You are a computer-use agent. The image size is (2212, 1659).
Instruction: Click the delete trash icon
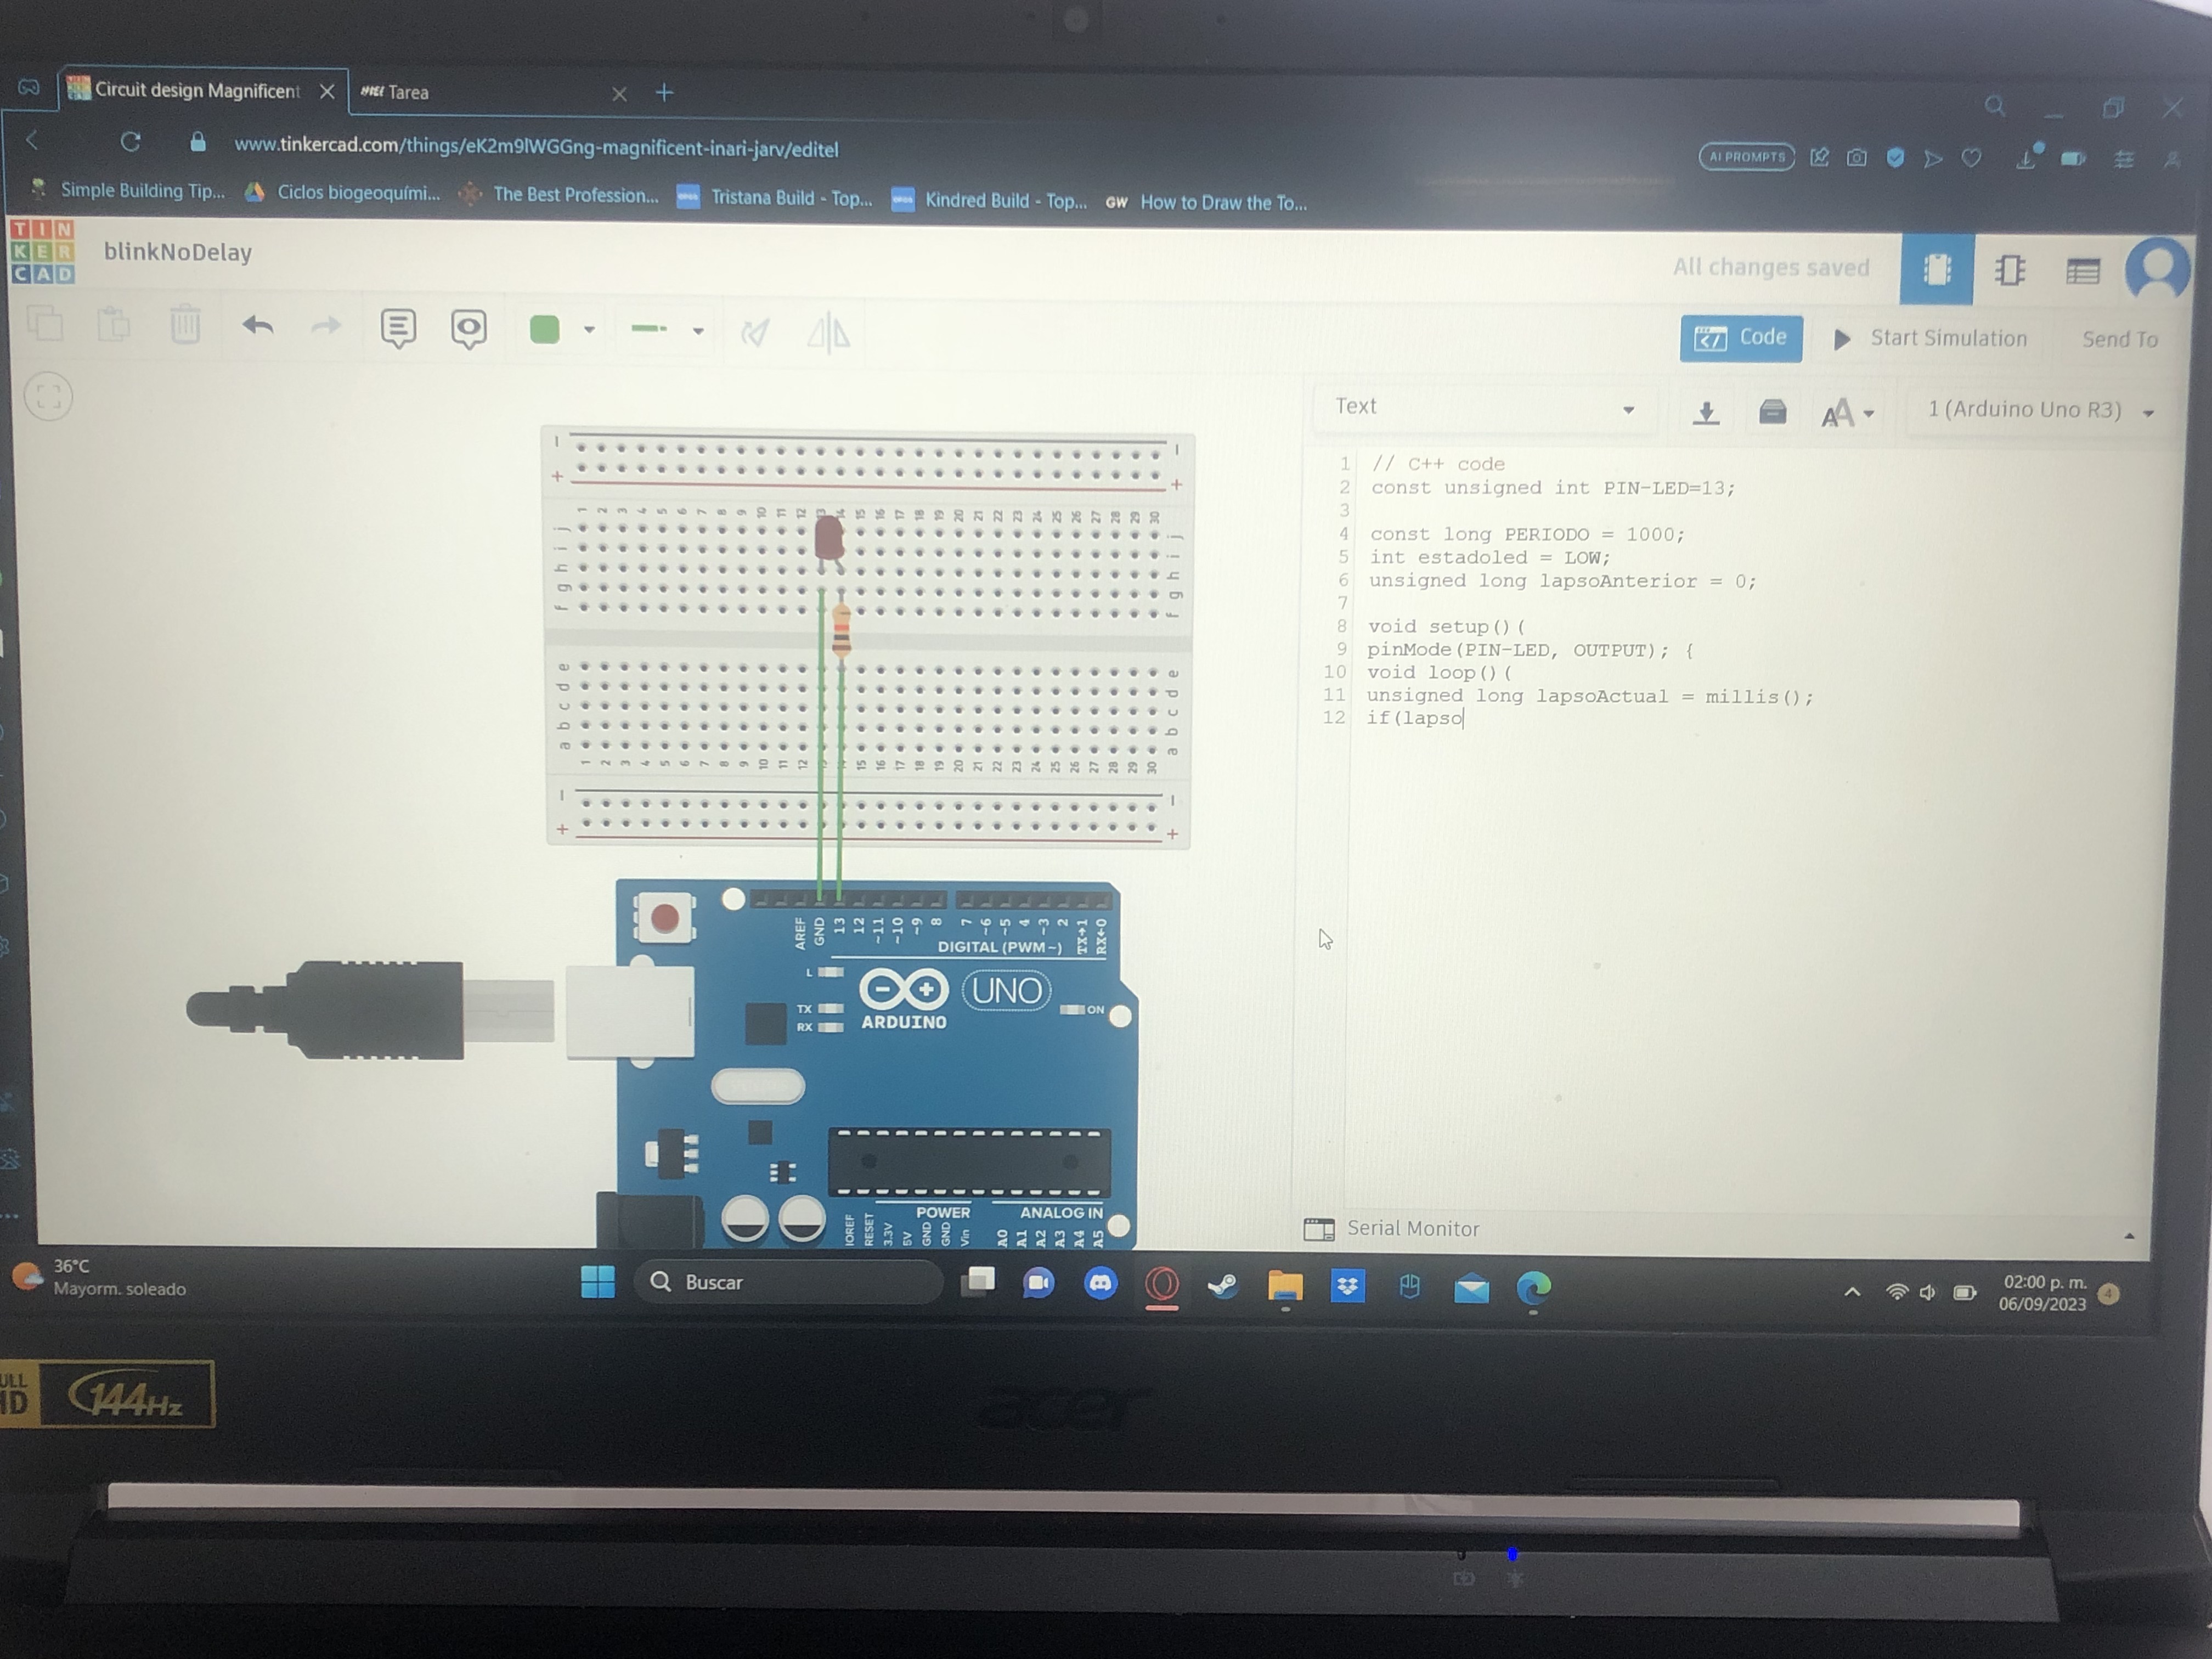(185, 325)
